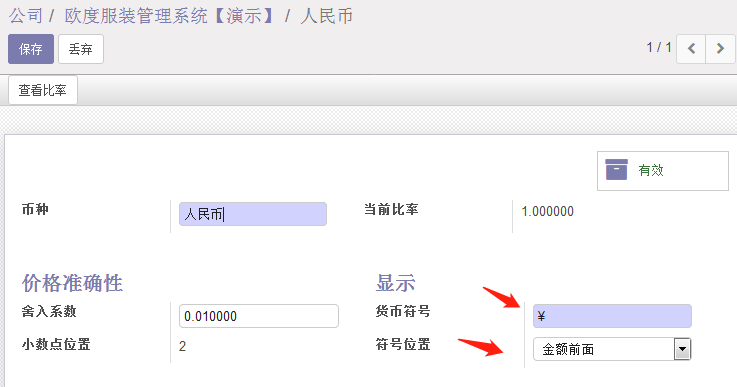Click the 显示 section heading
The height and width of the screenshot is (387, 737).
pos(395,283)
